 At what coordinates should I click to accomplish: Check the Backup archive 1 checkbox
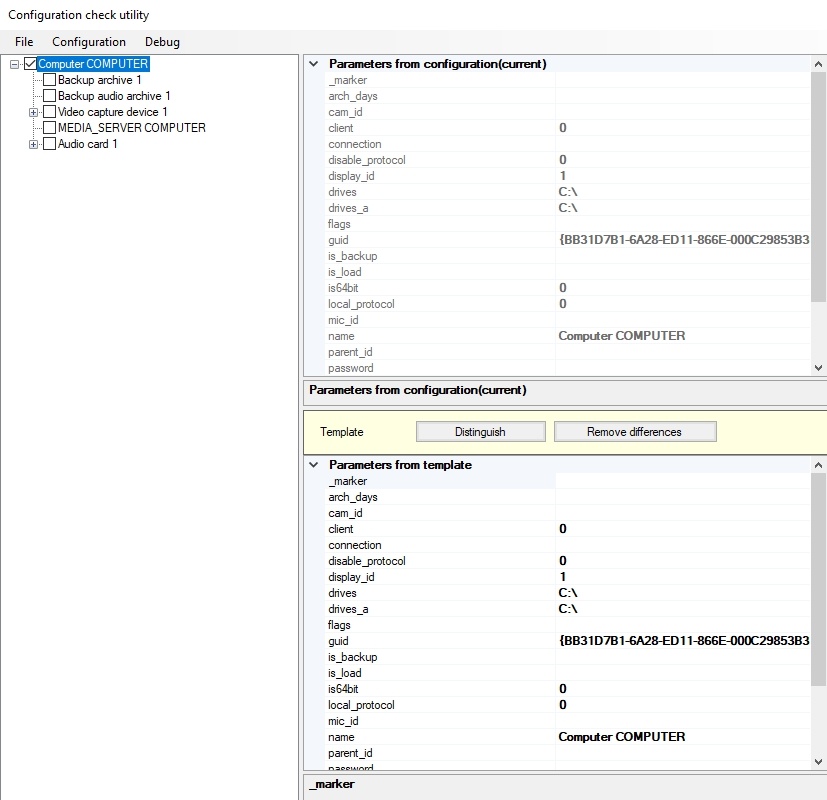click(49, 80)
